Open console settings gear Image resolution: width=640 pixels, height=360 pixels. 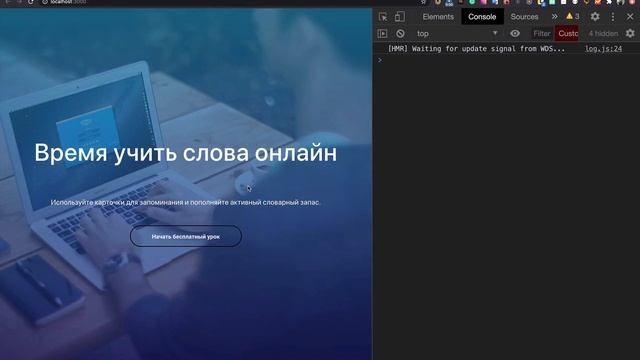(x=630, y=33)
